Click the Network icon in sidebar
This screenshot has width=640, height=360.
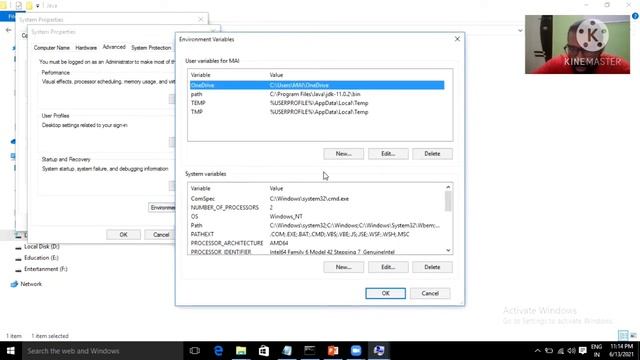point(14,284)
